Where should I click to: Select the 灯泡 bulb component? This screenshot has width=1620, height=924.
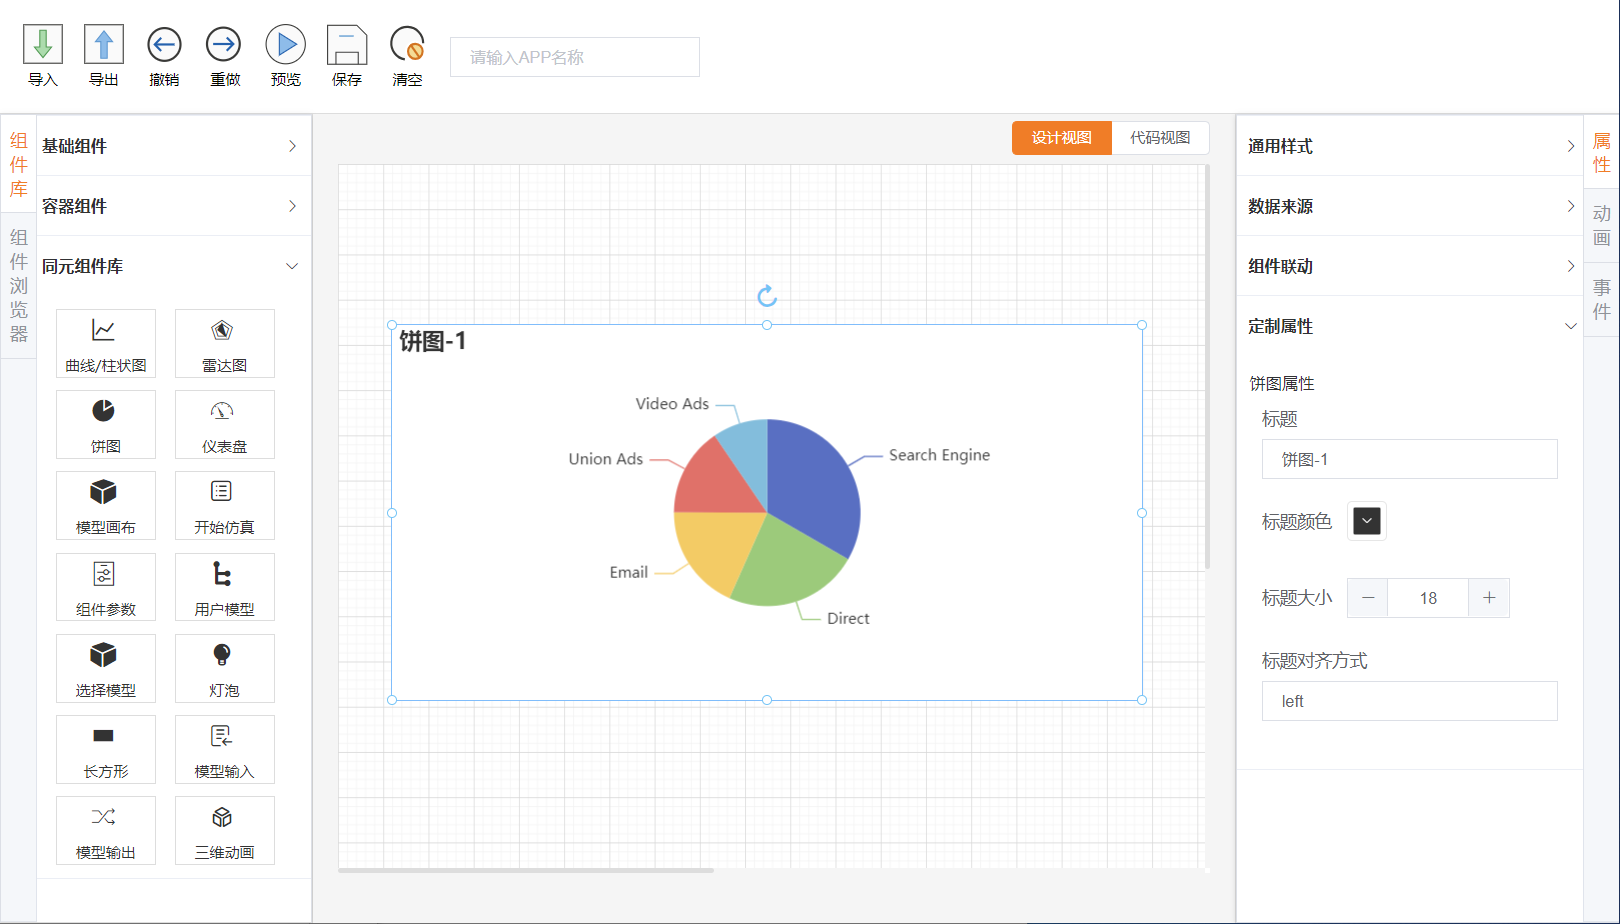pos(224,668)
